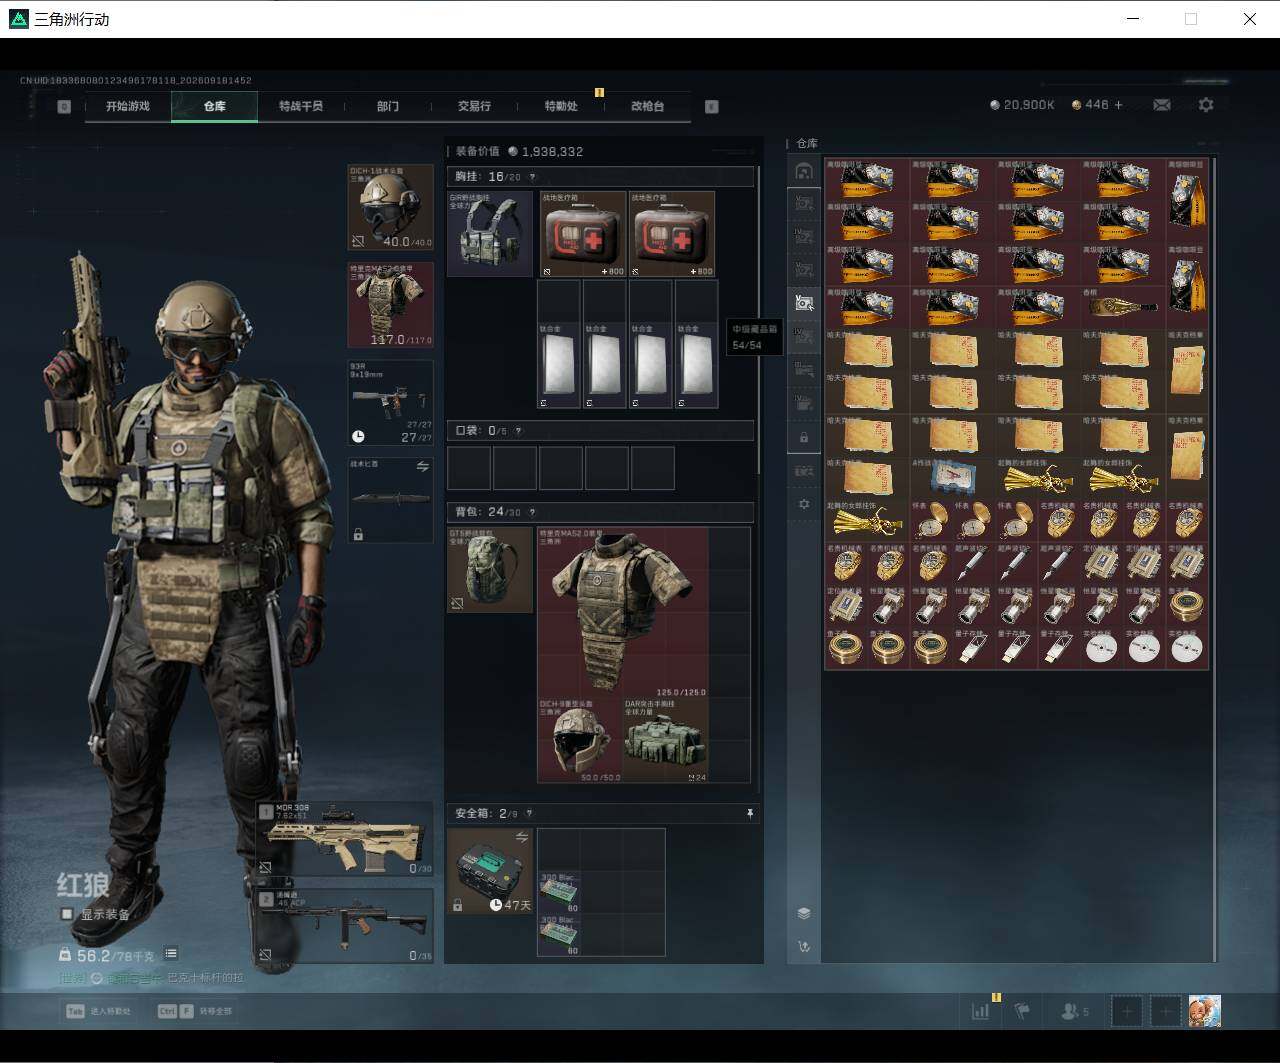Open the warehouse sidebar gear settings icon
The image size is (1280, 1063).
coord(804,504)
